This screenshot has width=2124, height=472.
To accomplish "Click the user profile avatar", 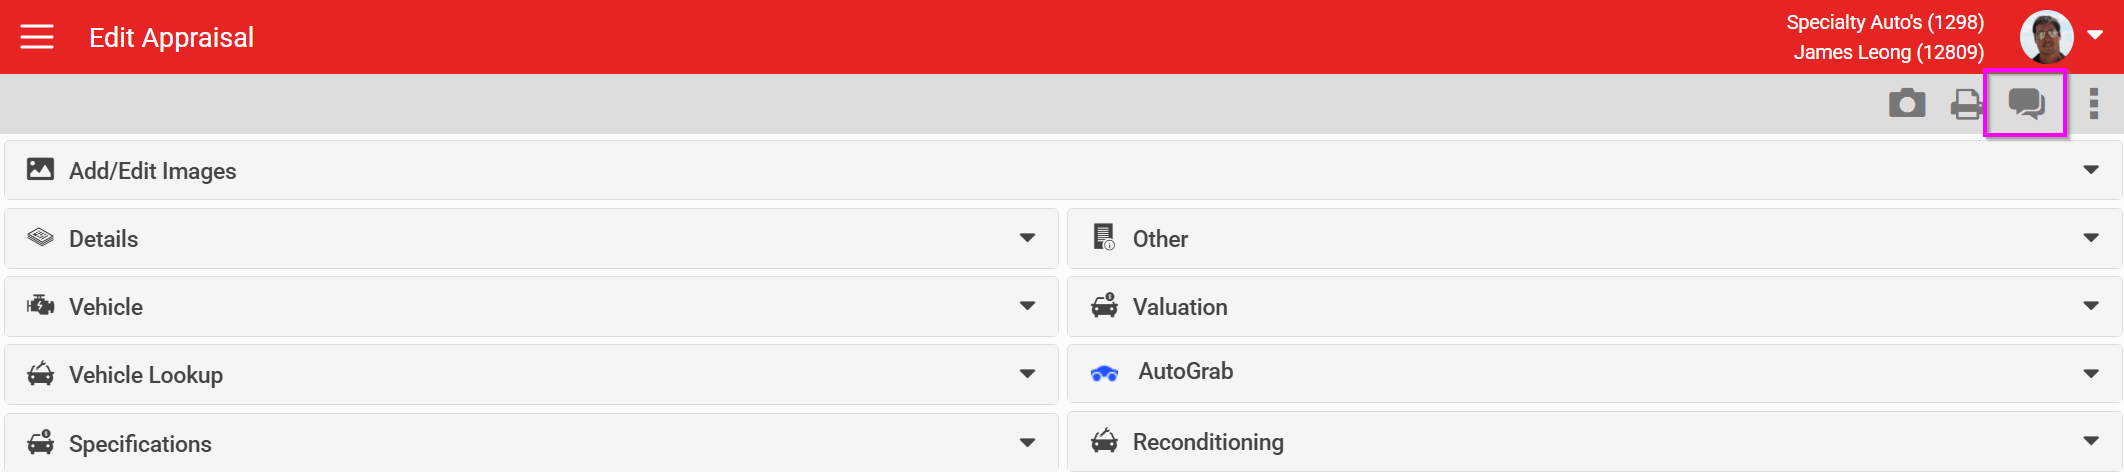I will 2046,37.
